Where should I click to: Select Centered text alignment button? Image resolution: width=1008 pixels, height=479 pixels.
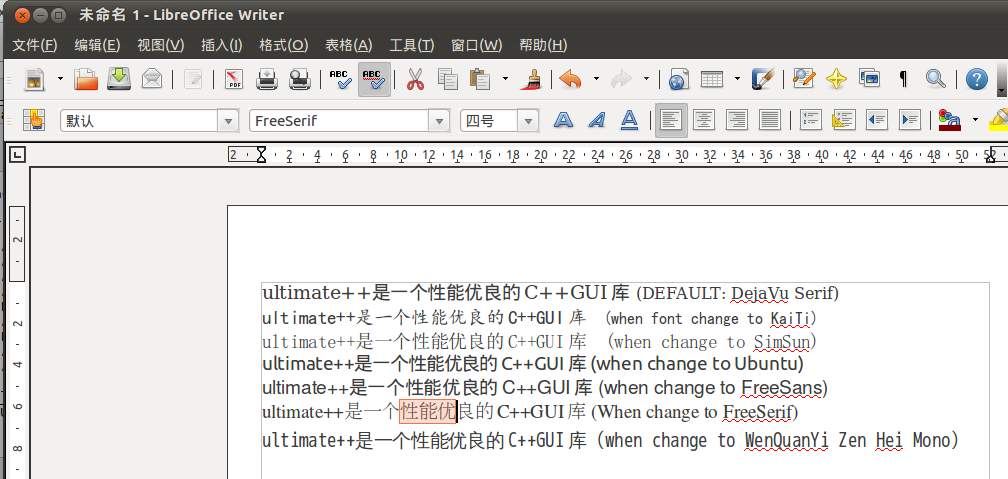tap(704, 121)
